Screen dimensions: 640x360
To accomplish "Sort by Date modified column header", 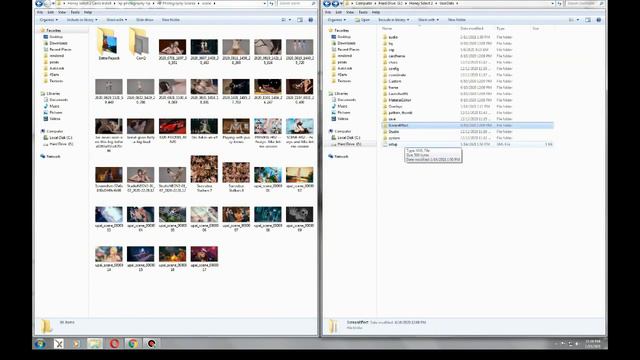I will pyautogui.click(x=471, y=29).
